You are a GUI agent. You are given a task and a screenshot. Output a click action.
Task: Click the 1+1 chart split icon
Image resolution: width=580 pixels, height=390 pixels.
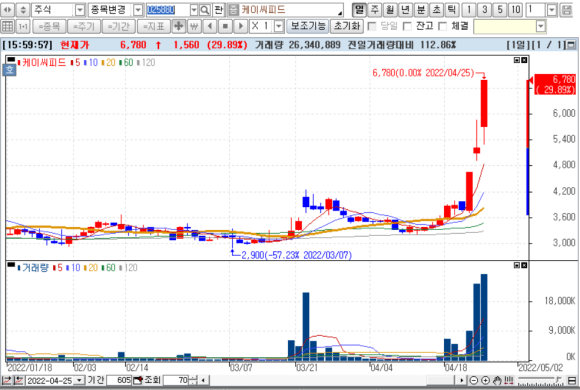point(23,26)
